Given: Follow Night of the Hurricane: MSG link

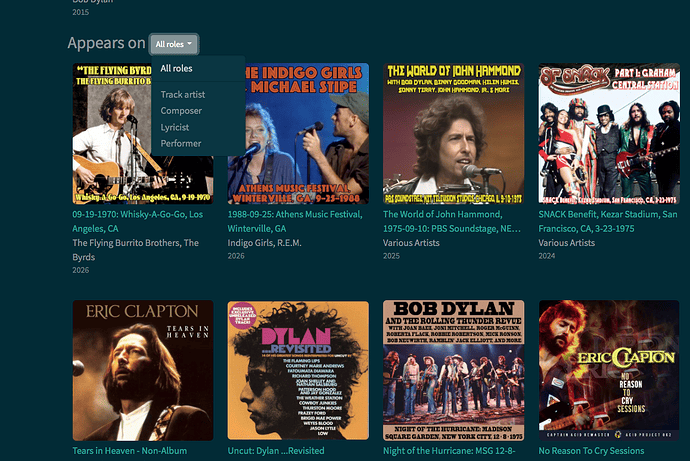Looking at the screenshot, I should 449,451.
